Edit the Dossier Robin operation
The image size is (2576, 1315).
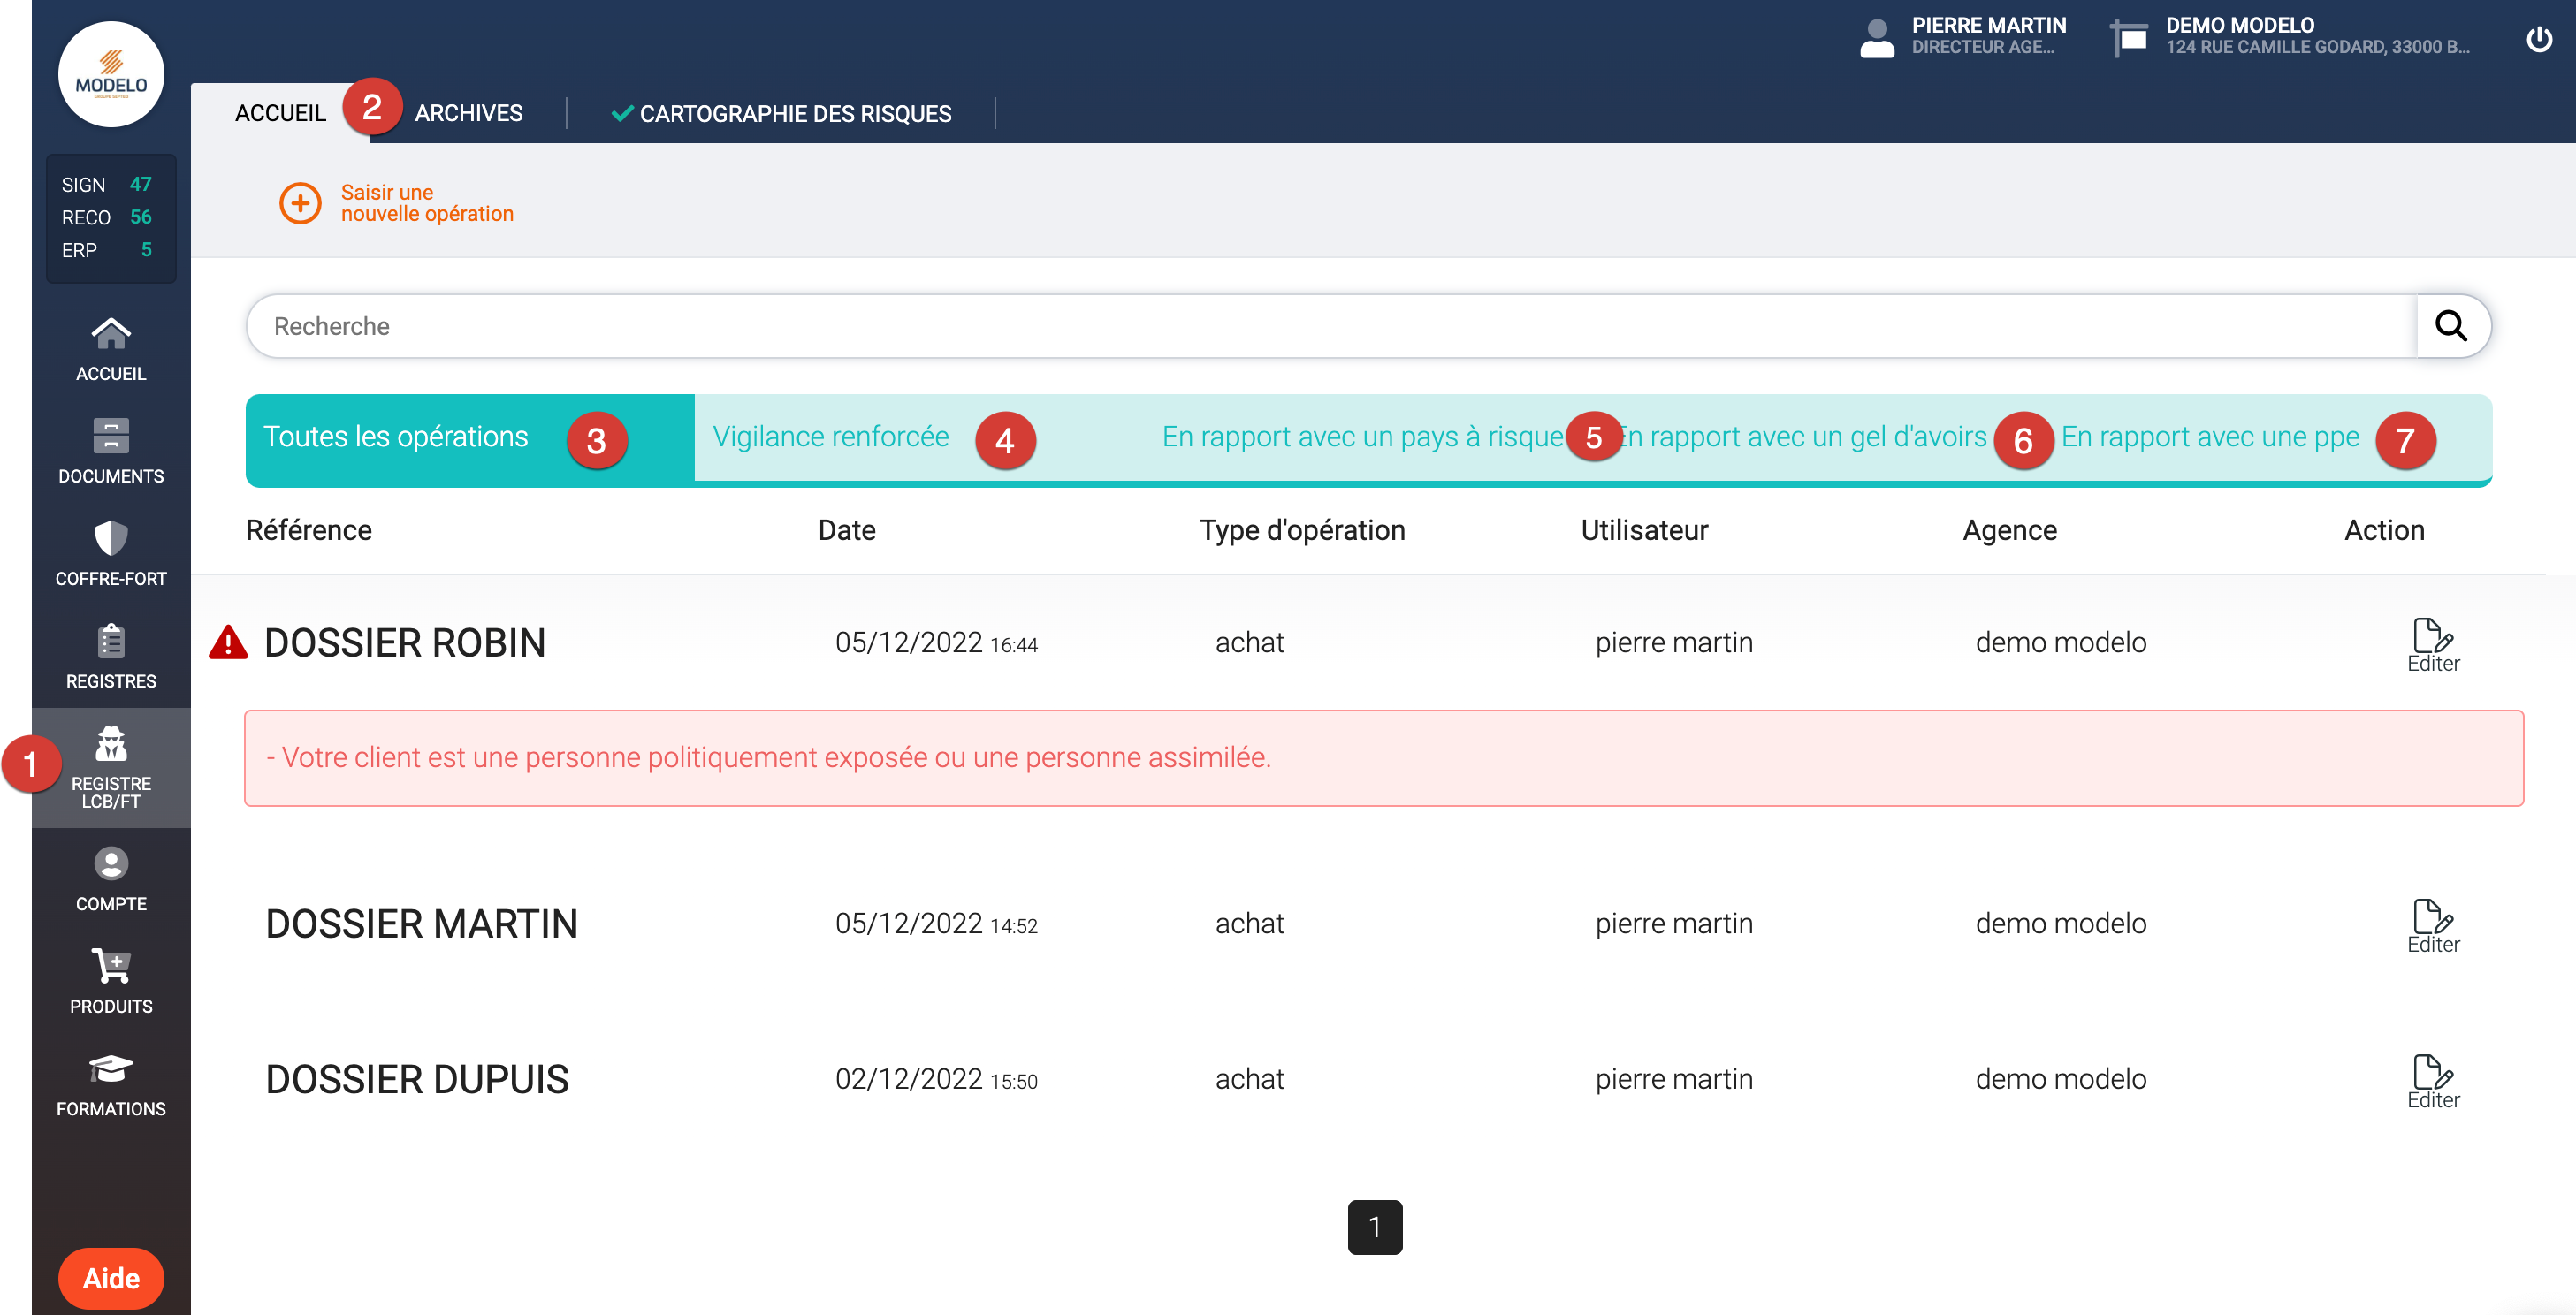[2432, 644]
